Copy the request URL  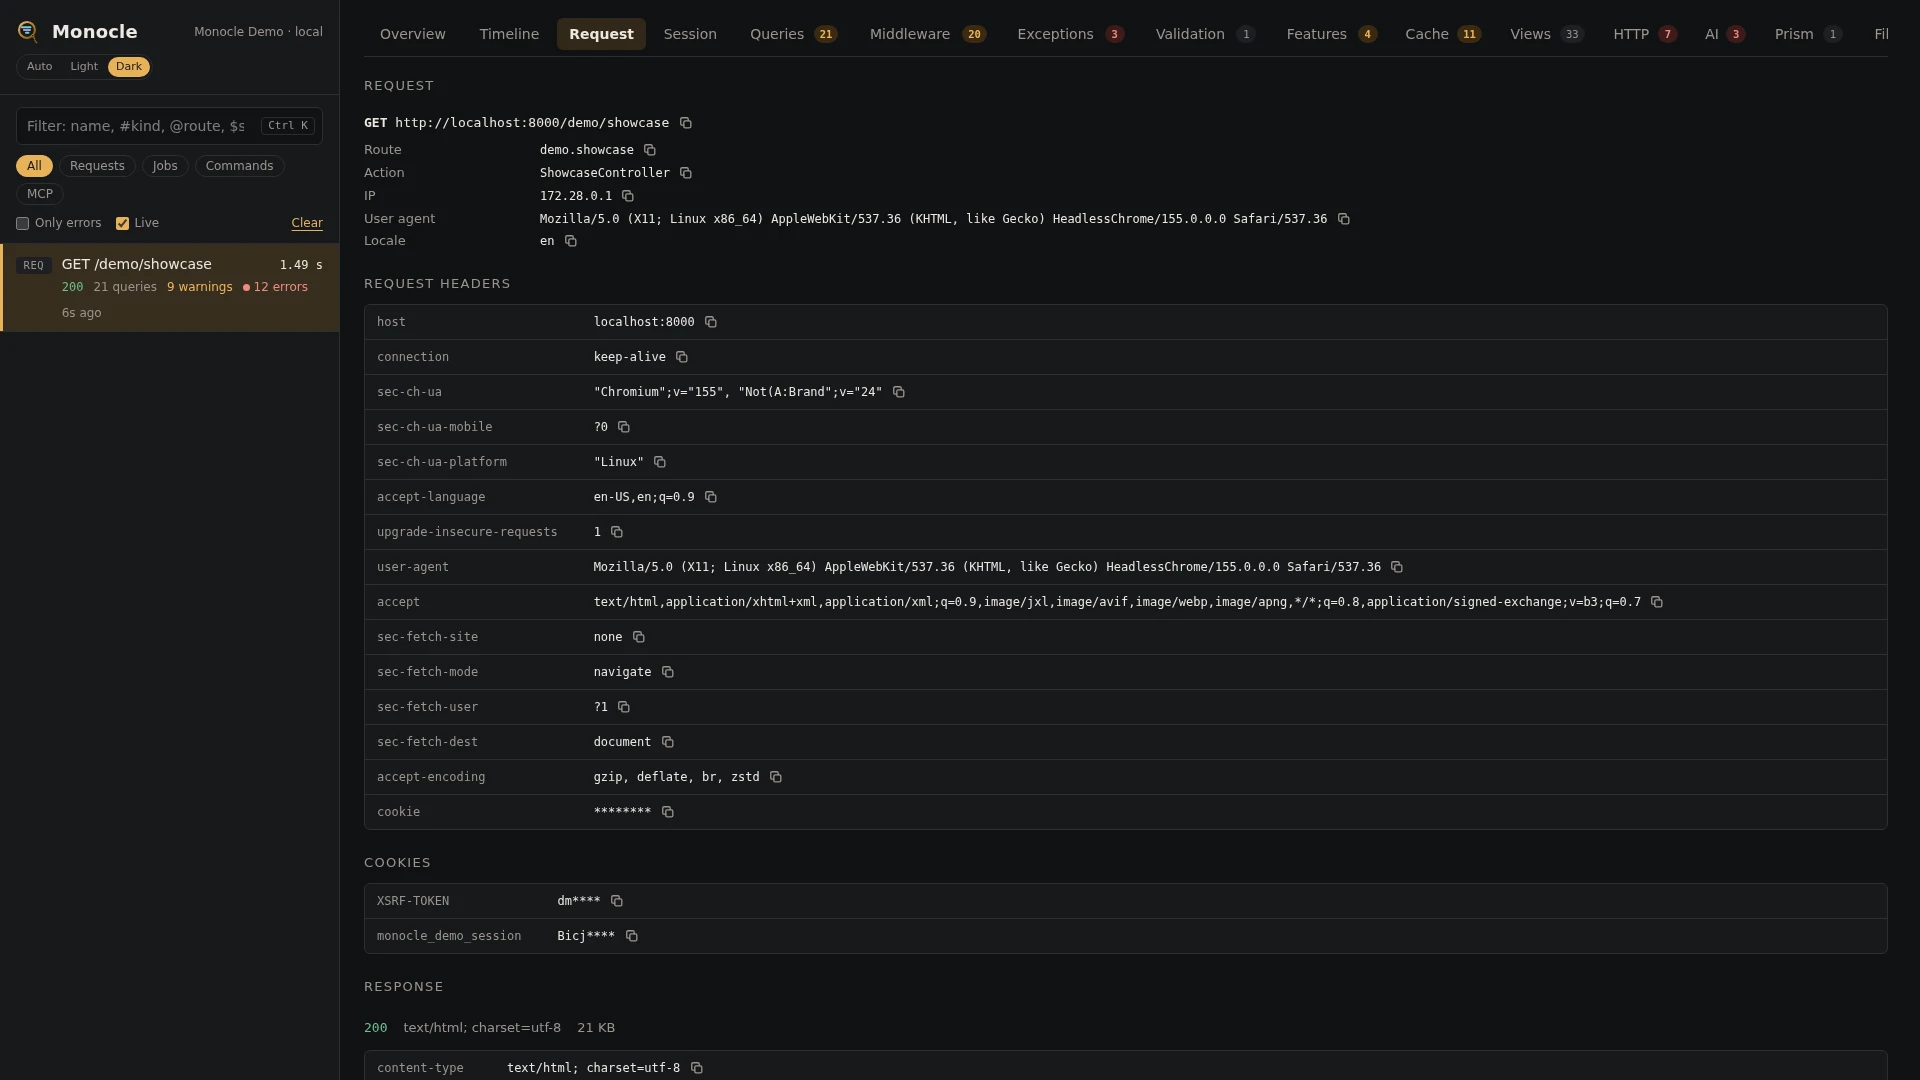pos(686,123)
